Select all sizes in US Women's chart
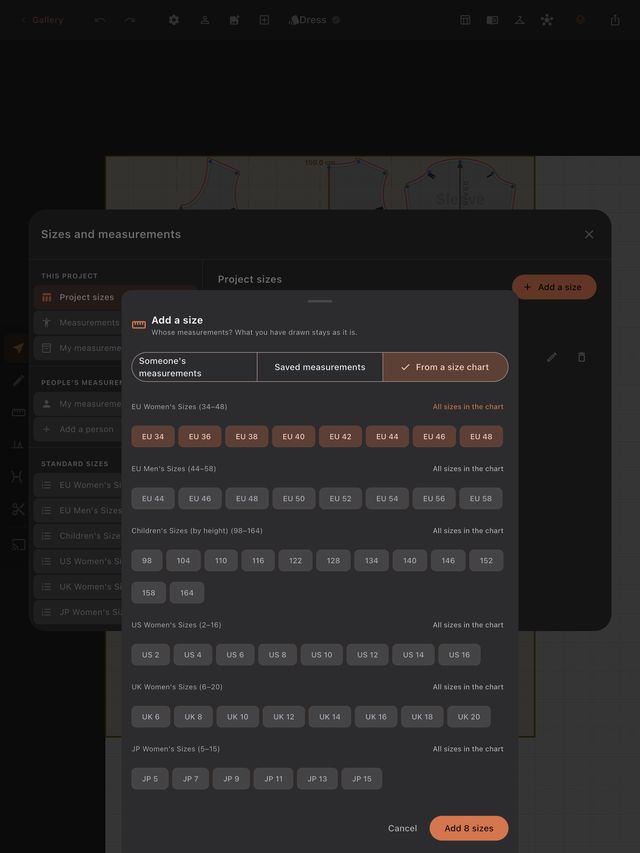Screen dimensions: 640x853 click(x=467, y=625)
